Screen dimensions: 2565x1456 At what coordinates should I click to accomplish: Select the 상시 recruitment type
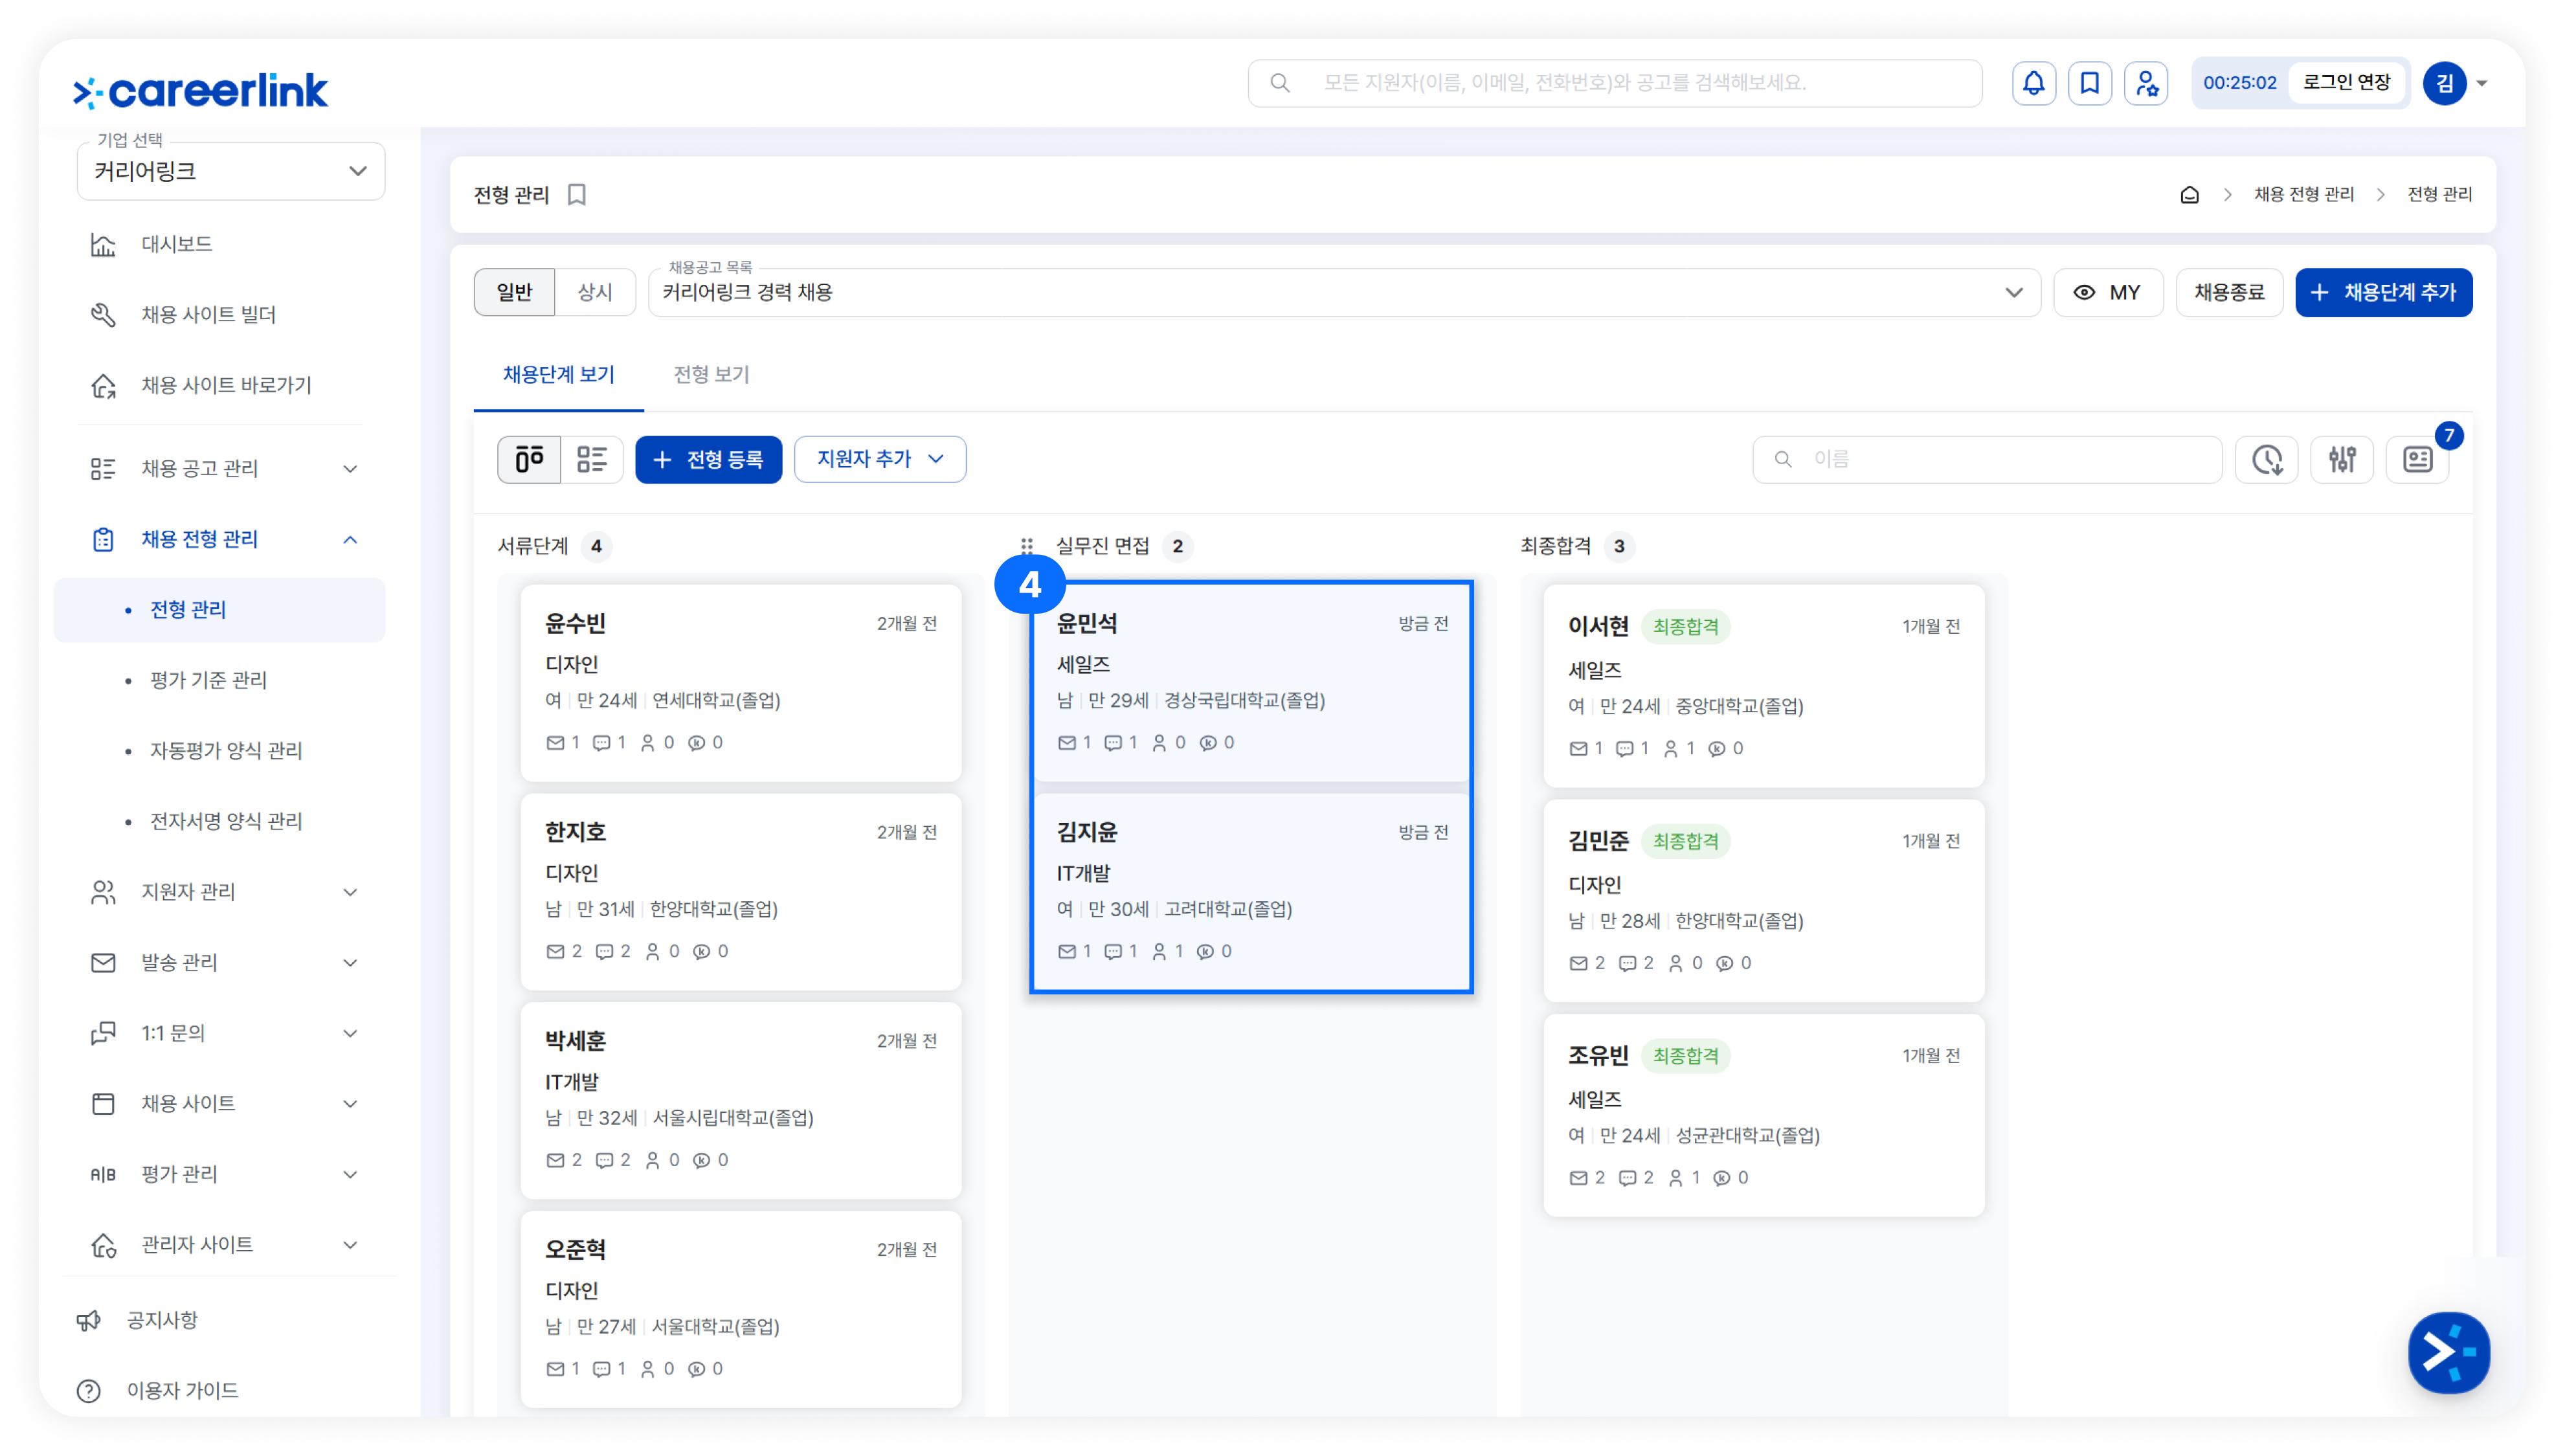pyautogui.click(x=595, y=292)
